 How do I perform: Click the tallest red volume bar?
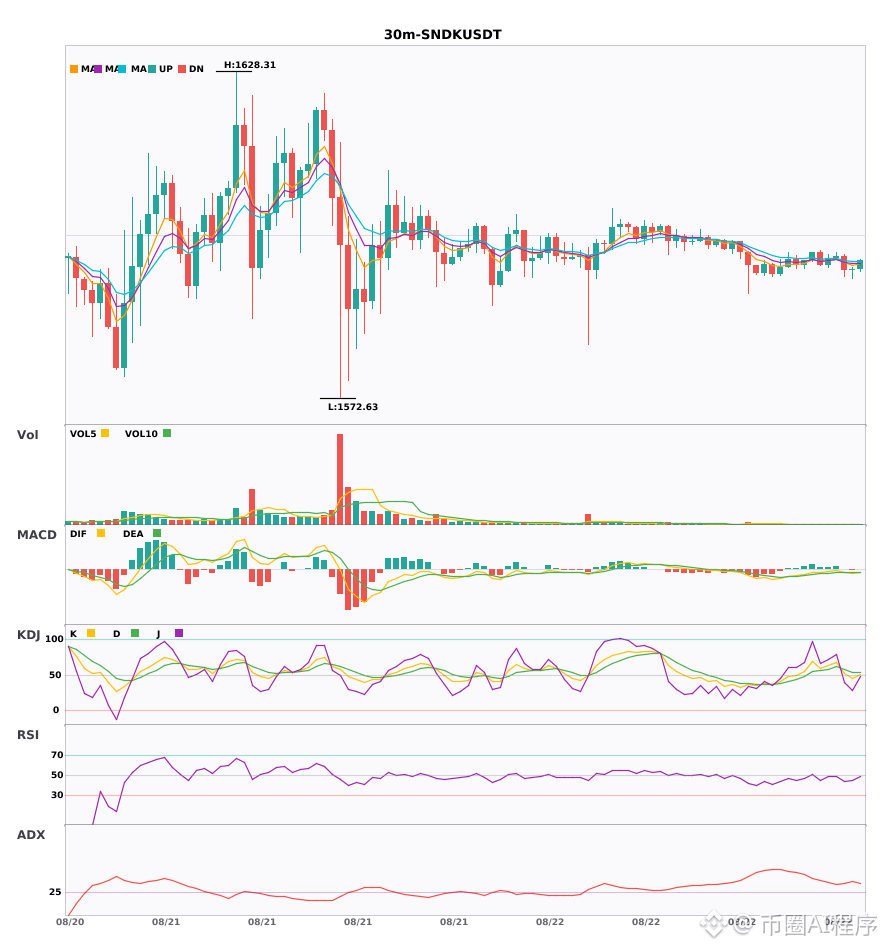tap(340, 479)
